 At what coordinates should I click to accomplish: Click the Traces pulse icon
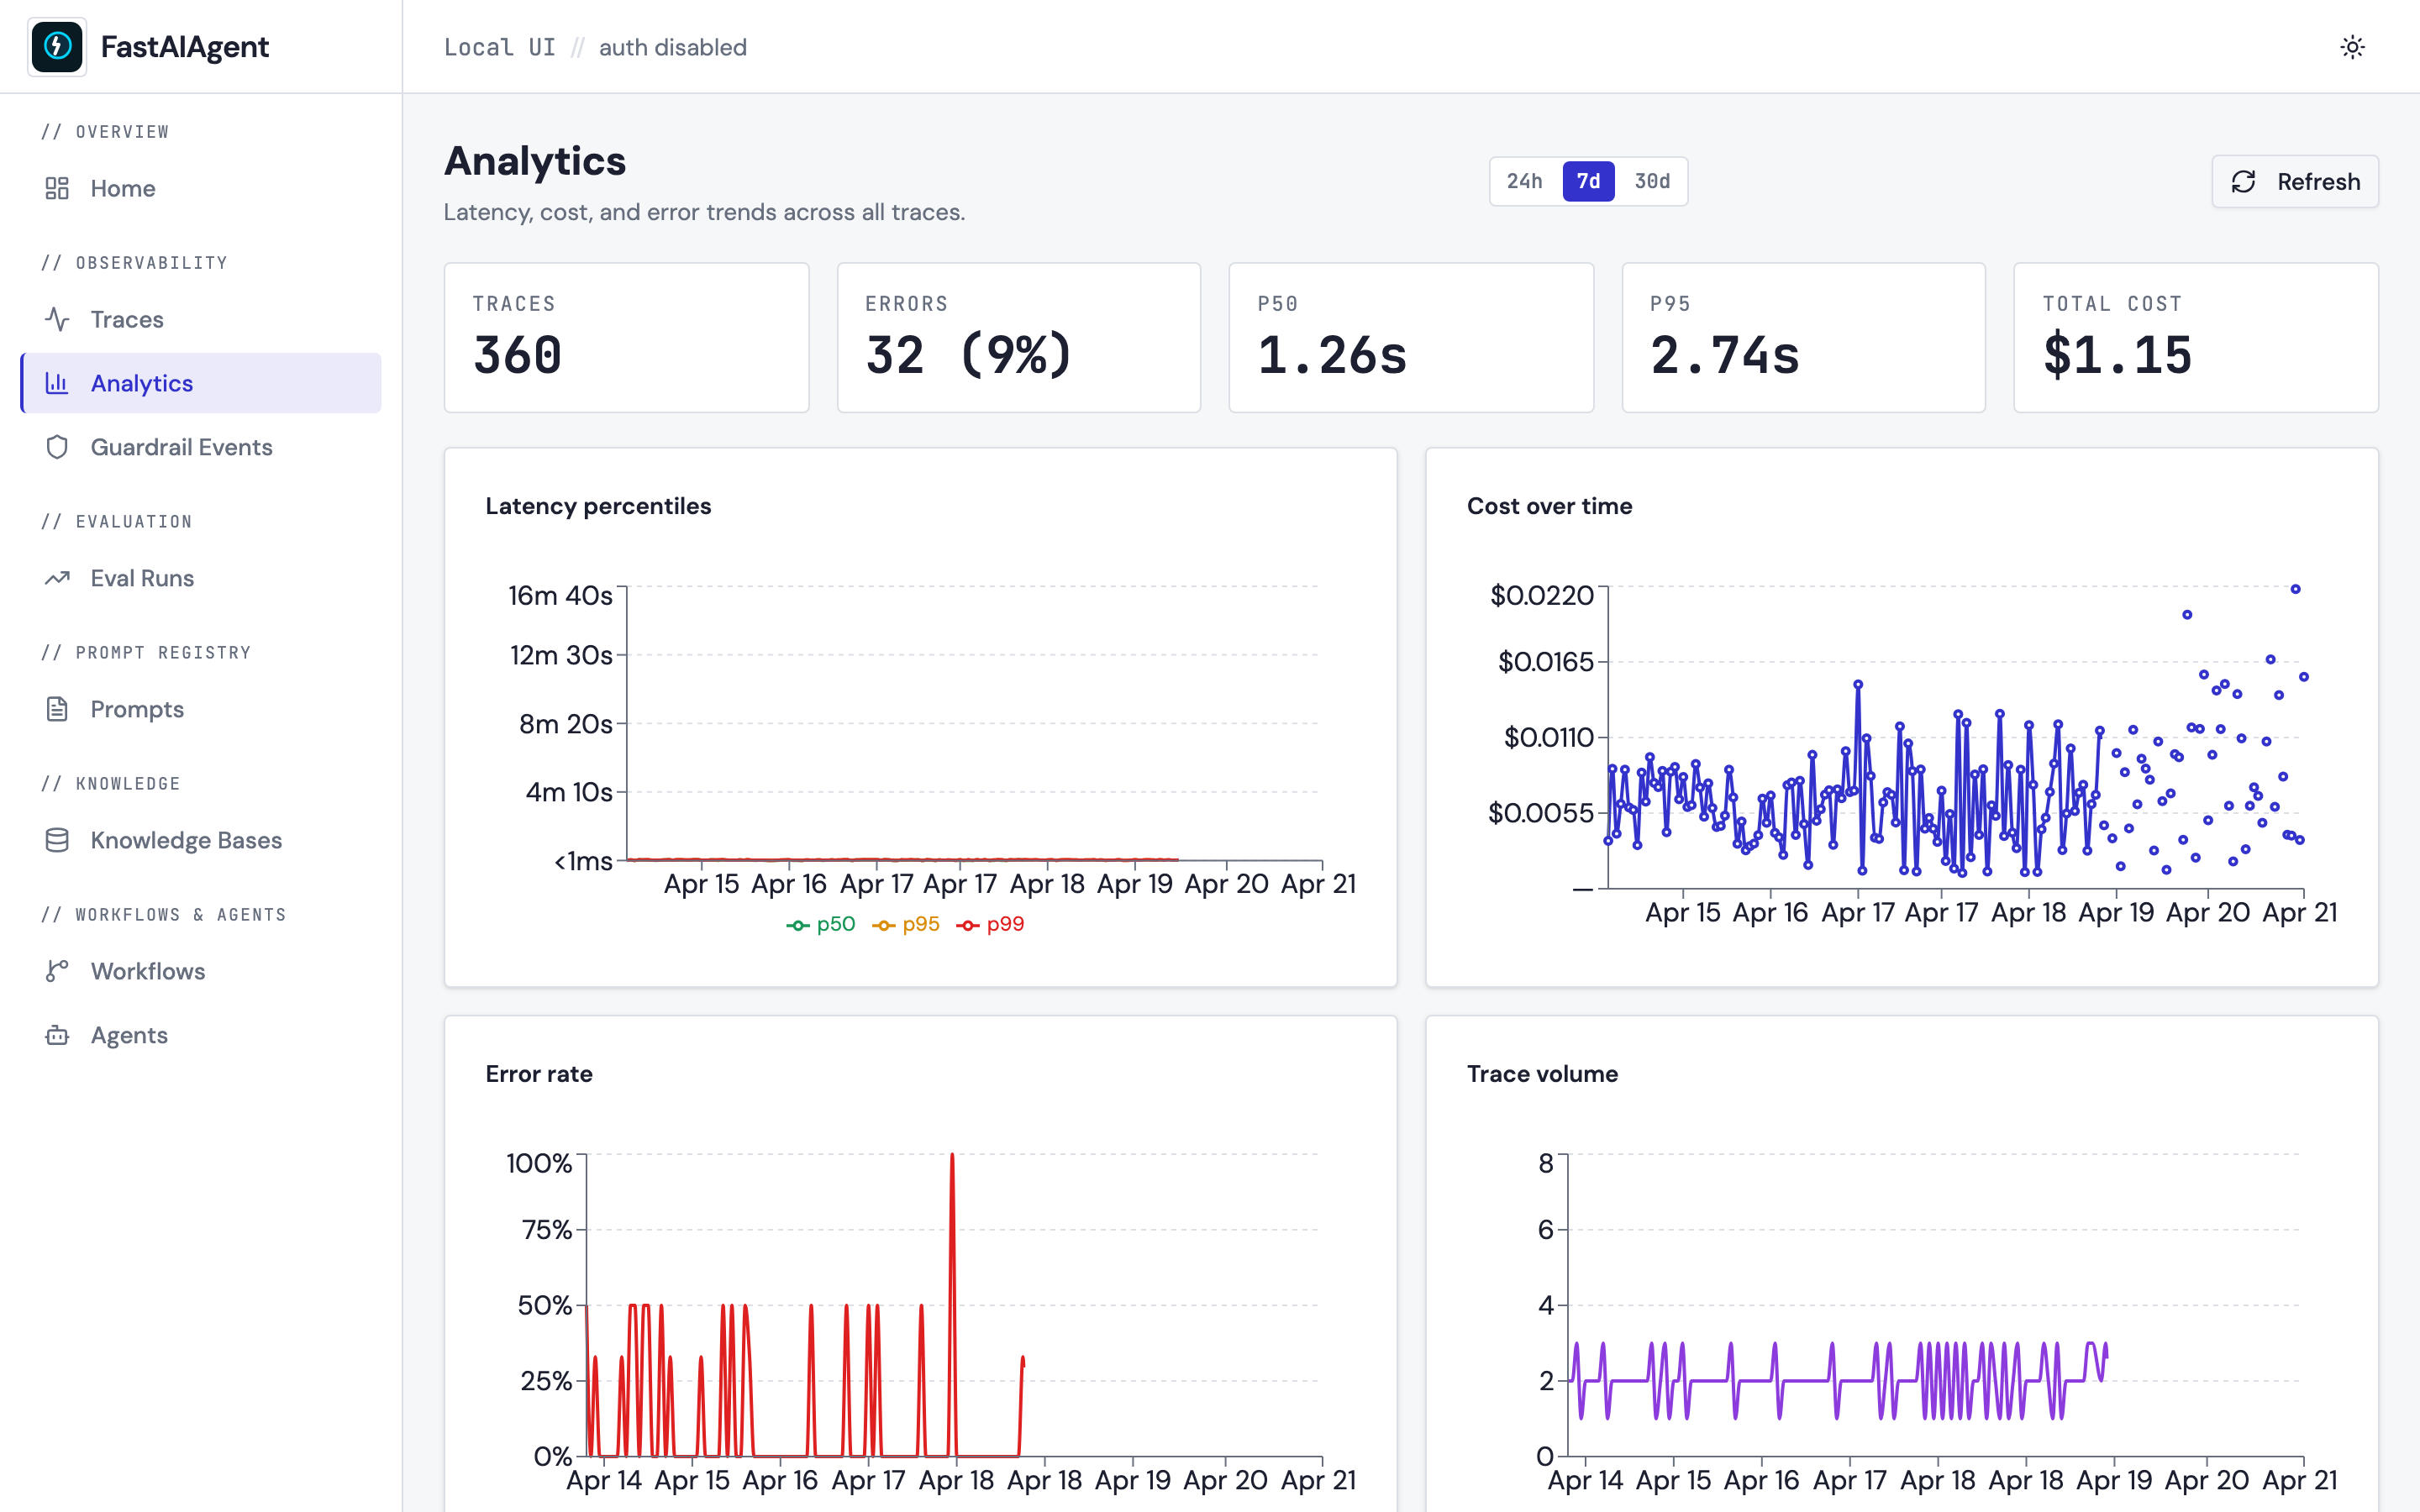pyautogui.click(x=57, y=319)
